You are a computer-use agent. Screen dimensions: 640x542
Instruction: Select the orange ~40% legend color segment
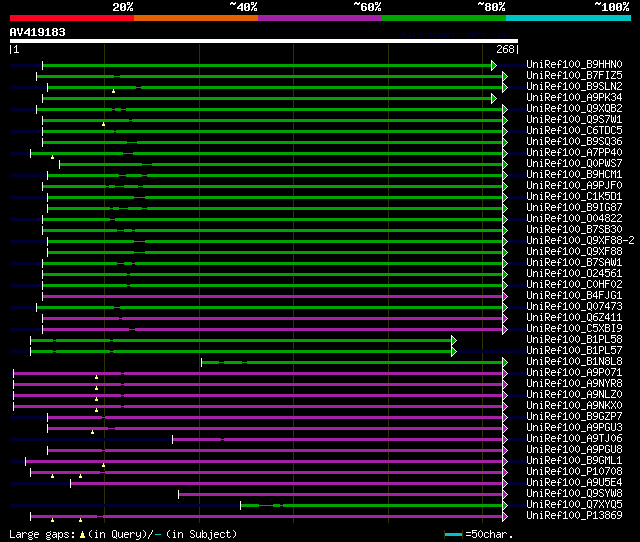pyautogui.click(x=195, y=18)
